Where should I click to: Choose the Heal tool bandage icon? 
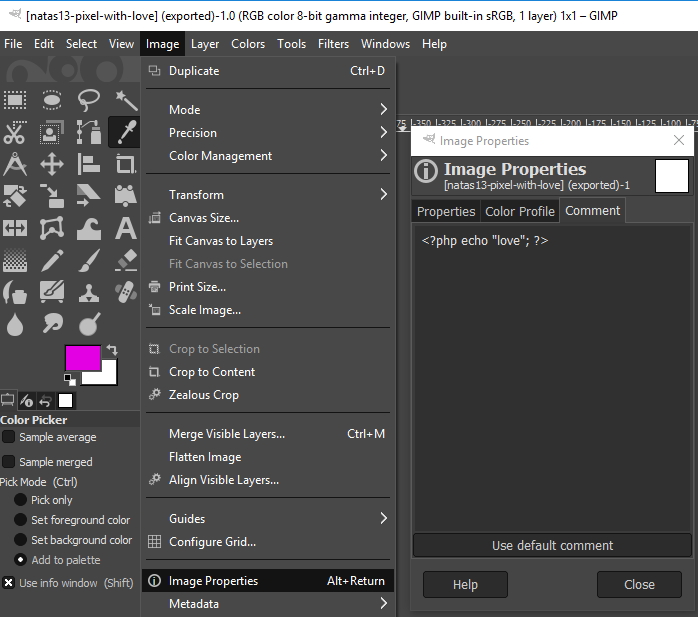pyautogui.click(x=126, y=293)
